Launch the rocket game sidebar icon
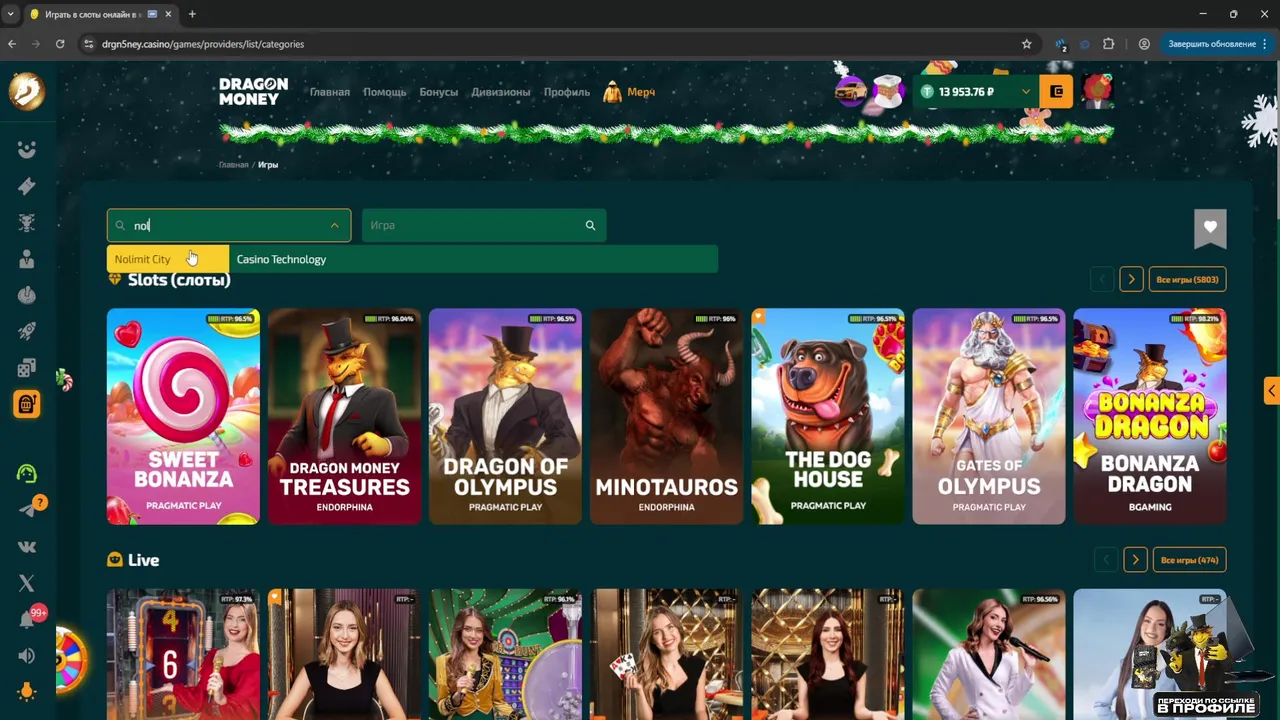The height and width of the screenshot is (720, 1280). 27,331
